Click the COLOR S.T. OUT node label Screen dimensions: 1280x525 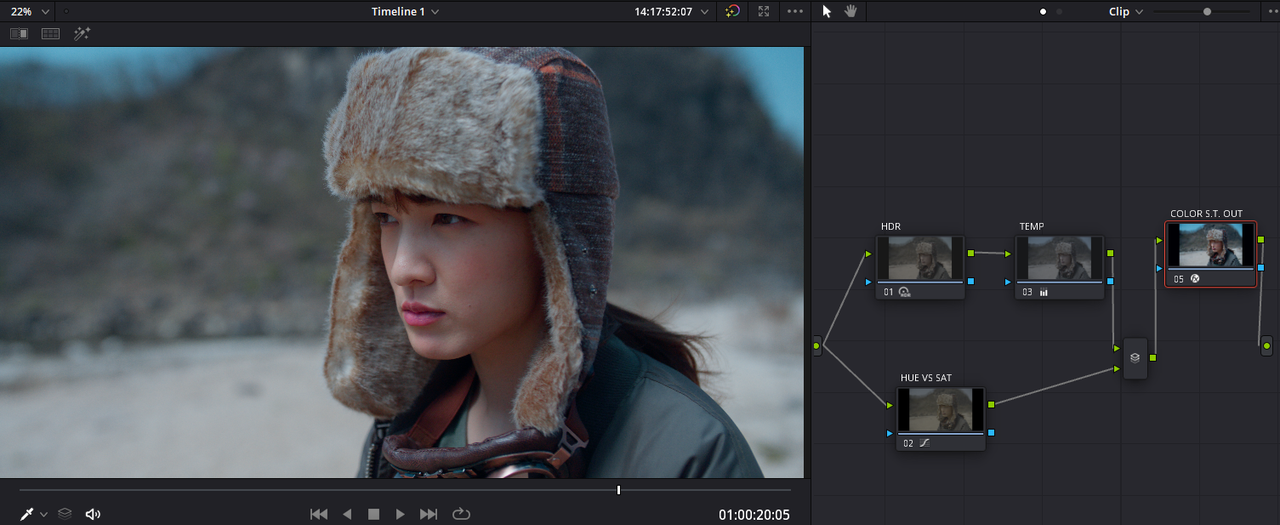1206,214
